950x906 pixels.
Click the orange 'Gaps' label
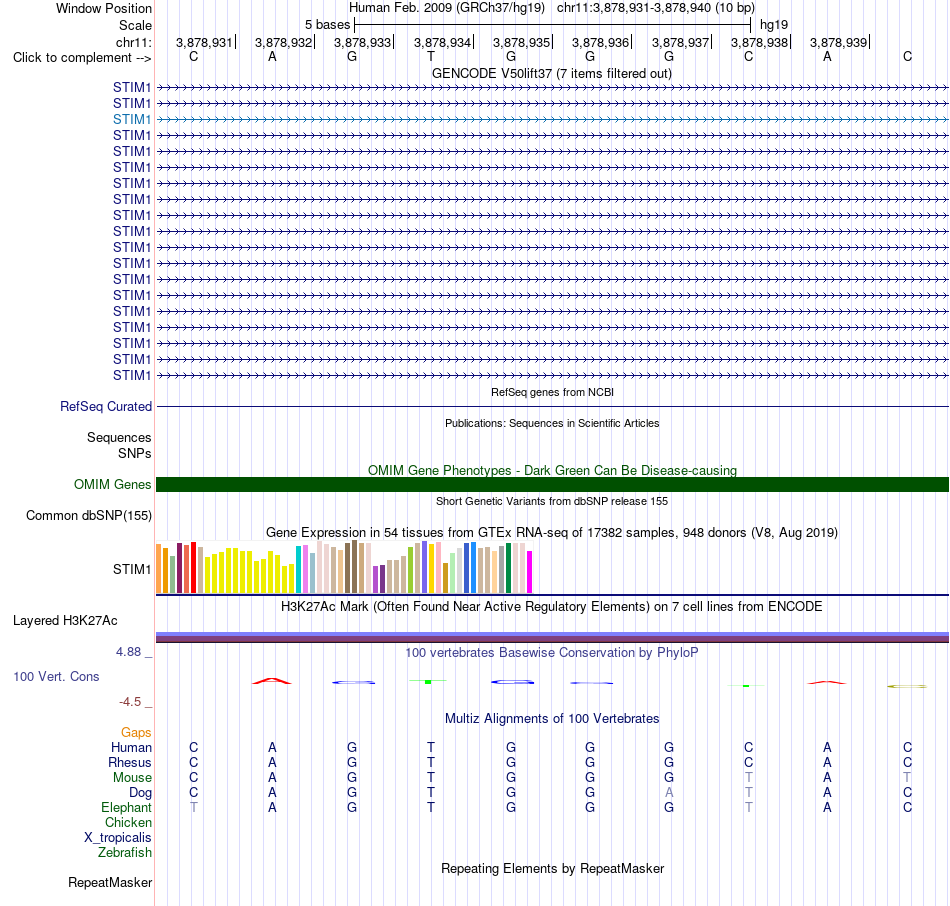click(x=136, y=733)
